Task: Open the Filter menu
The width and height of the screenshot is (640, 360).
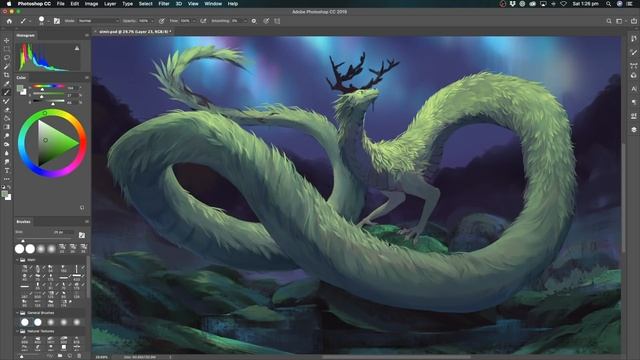Action: 164,4
